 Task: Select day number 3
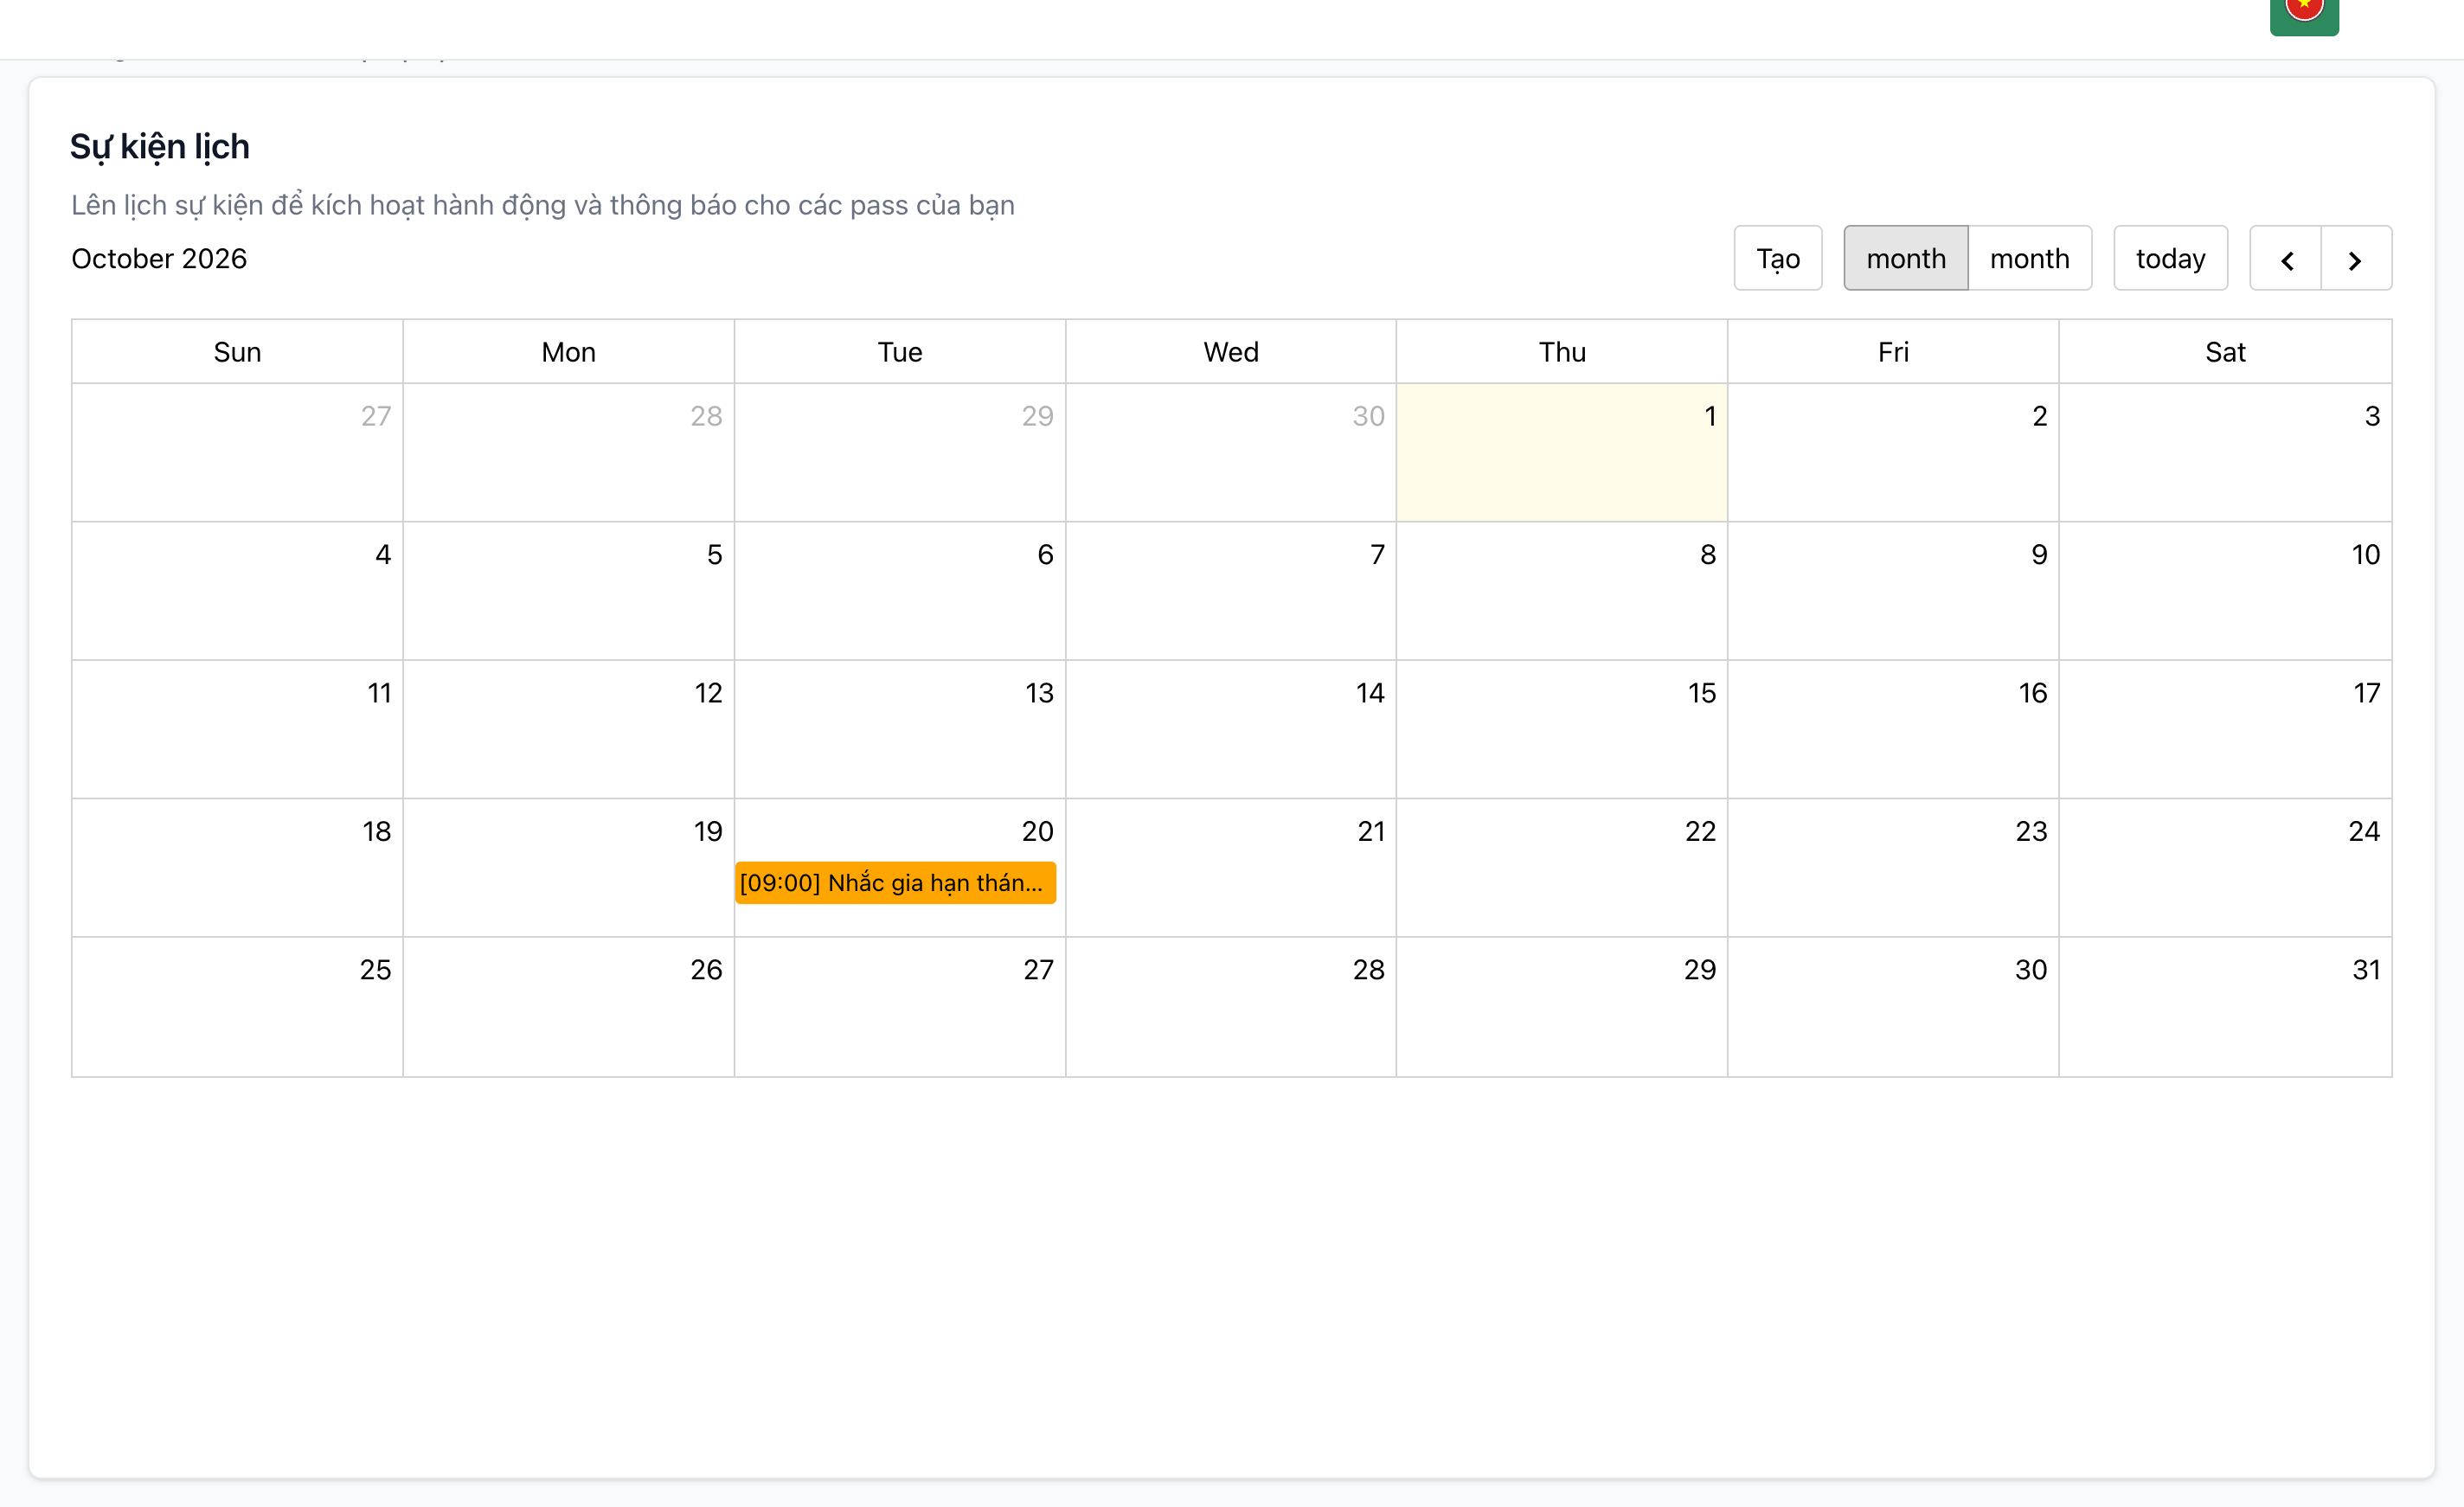2372,416
